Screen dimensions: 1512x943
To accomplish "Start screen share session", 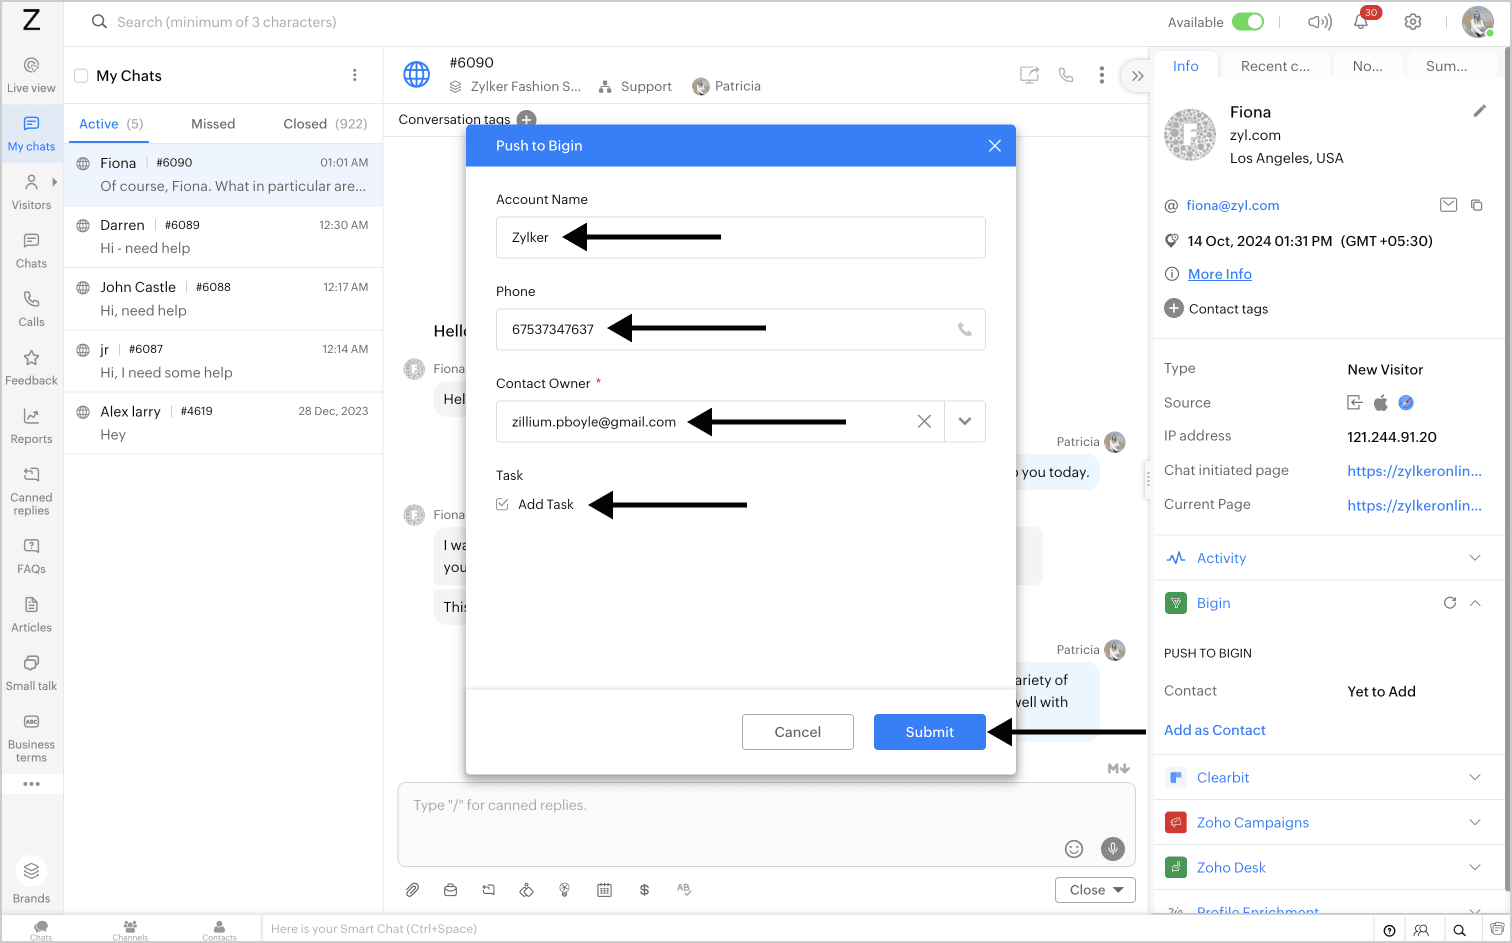I will coord(1029,75).
